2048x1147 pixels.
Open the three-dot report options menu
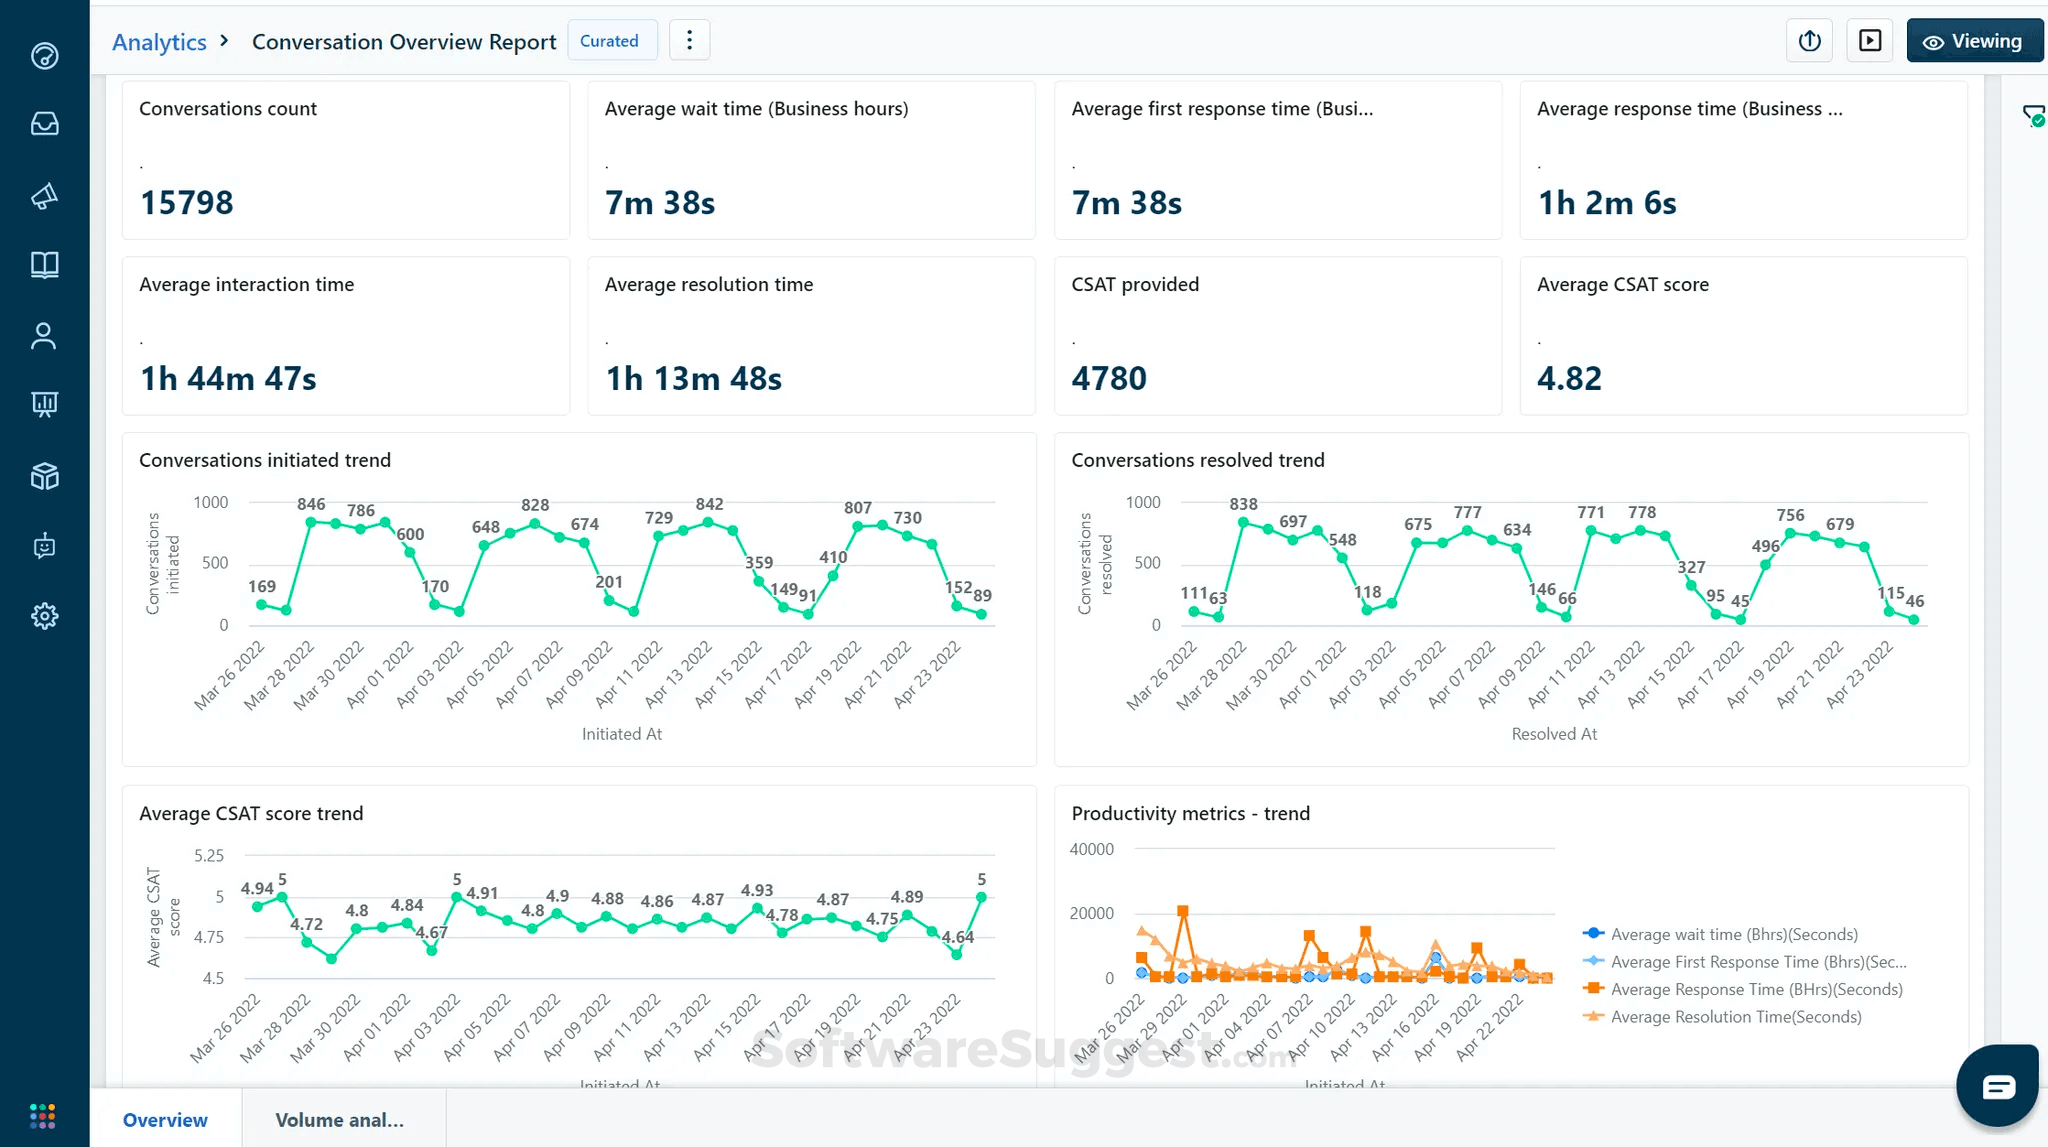(x=689, y=41)
